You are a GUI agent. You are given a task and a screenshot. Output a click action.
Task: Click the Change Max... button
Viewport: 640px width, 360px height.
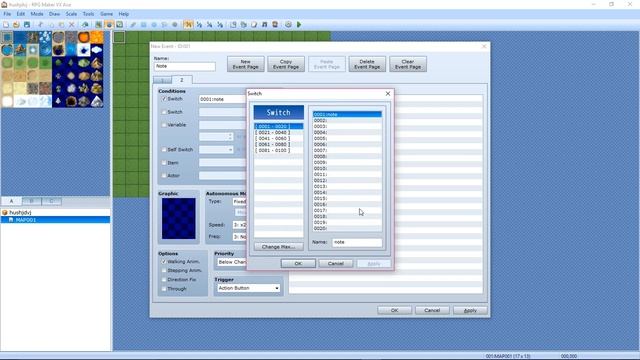(x=278, y=247)
